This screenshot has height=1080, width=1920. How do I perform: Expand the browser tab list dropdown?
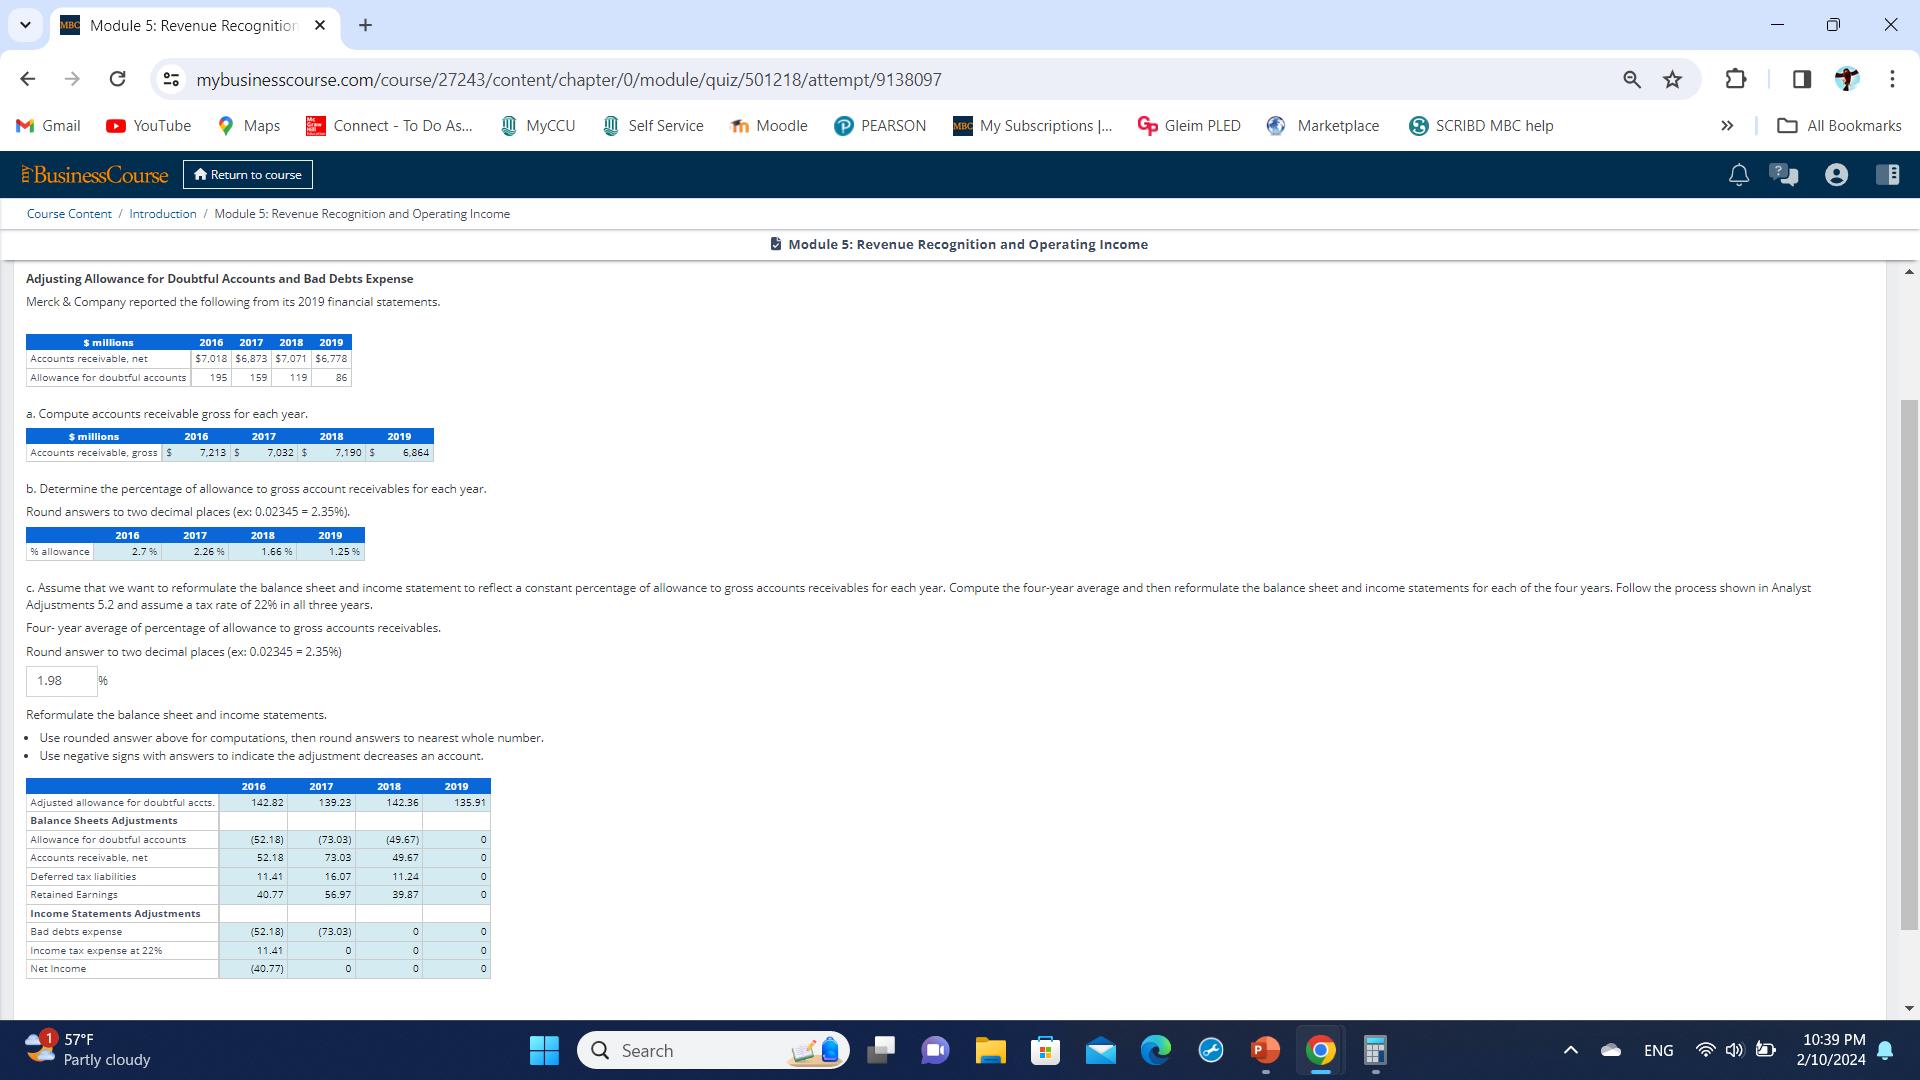pyautogui.click(x=28, y=25)
